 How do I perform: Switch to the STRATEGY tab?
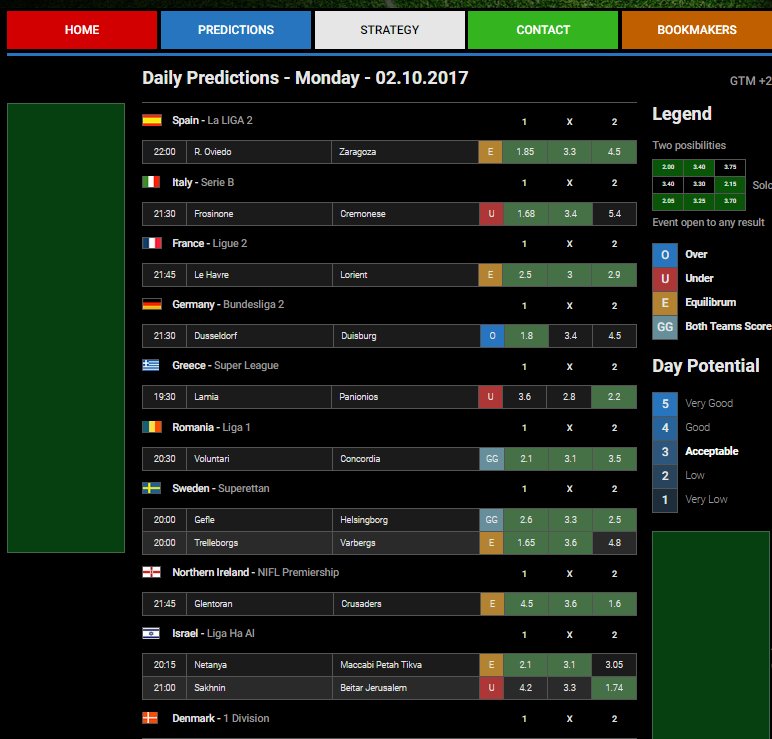[x=389, y=30]
